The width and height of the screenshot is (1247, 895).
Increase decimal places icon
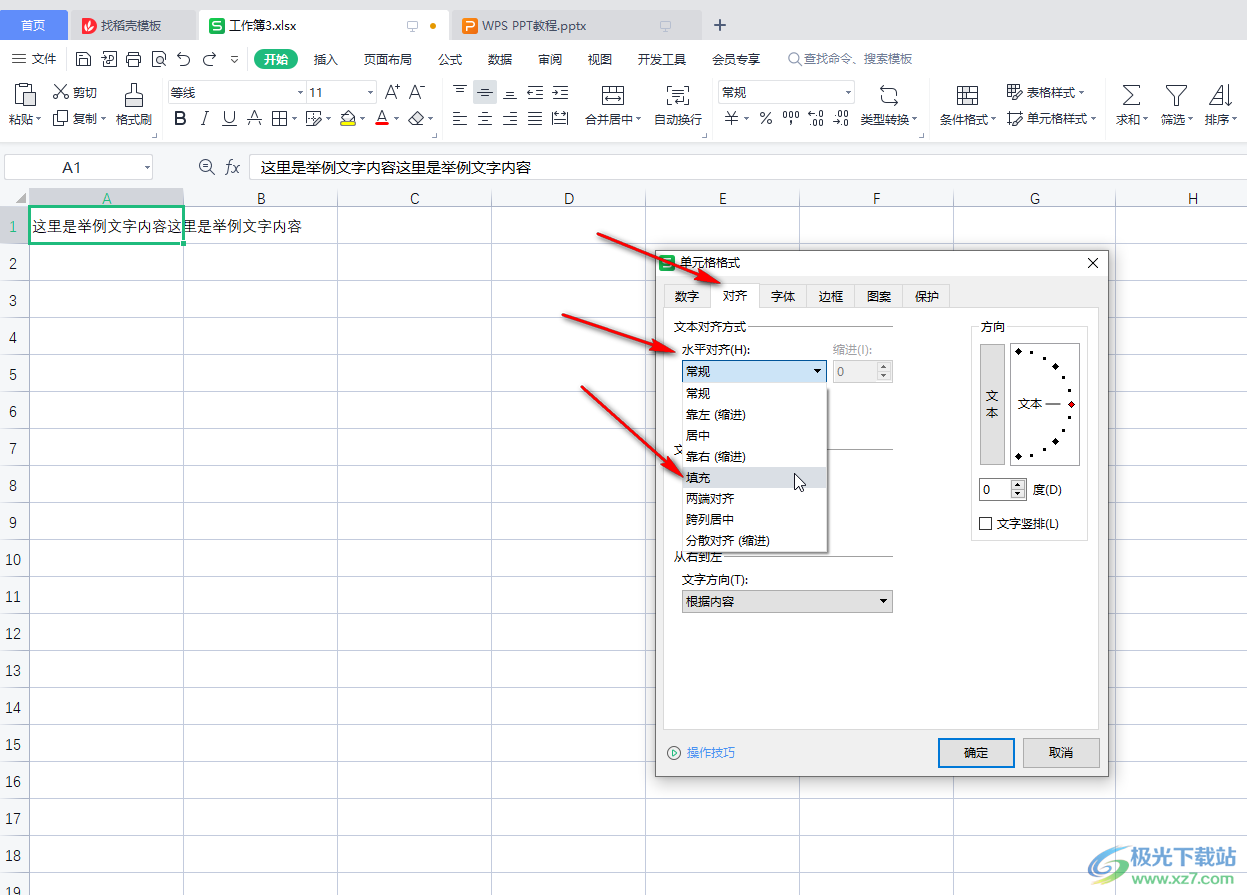pos(815,119)
